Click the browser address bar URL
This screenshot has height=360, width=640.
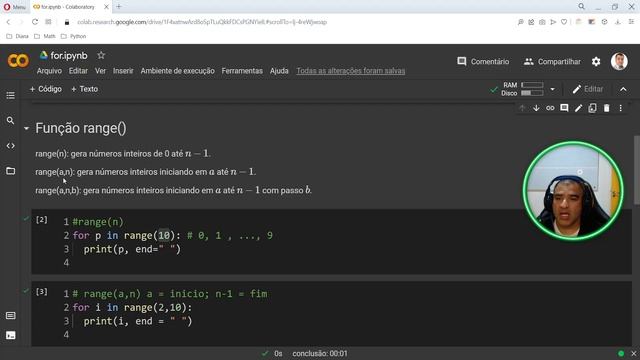(202, 22)
